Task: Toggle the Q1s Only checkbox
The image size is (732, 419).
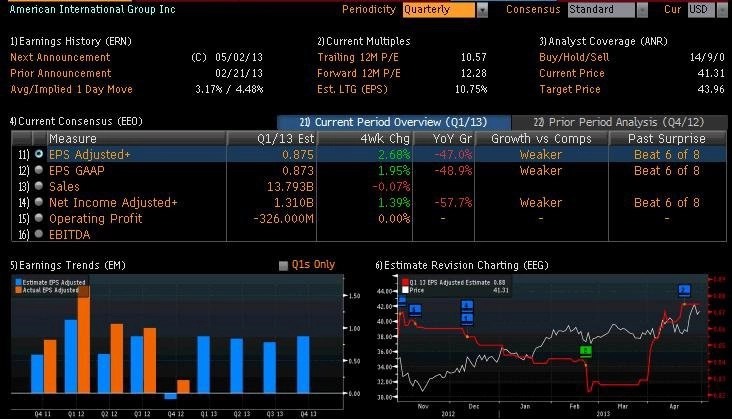Action: tap(283, 265)
